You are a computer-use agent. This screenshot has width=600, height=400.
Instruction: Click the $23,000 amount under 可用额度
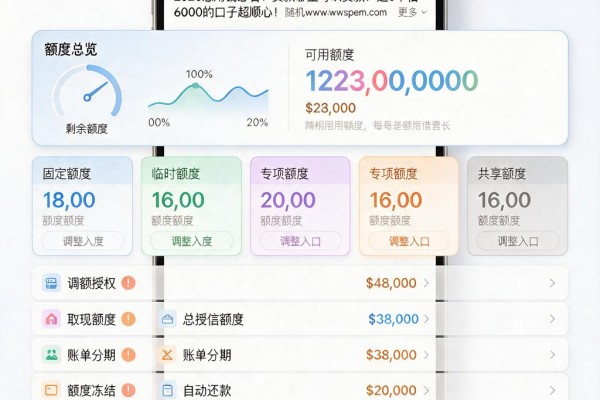(331, 108)
